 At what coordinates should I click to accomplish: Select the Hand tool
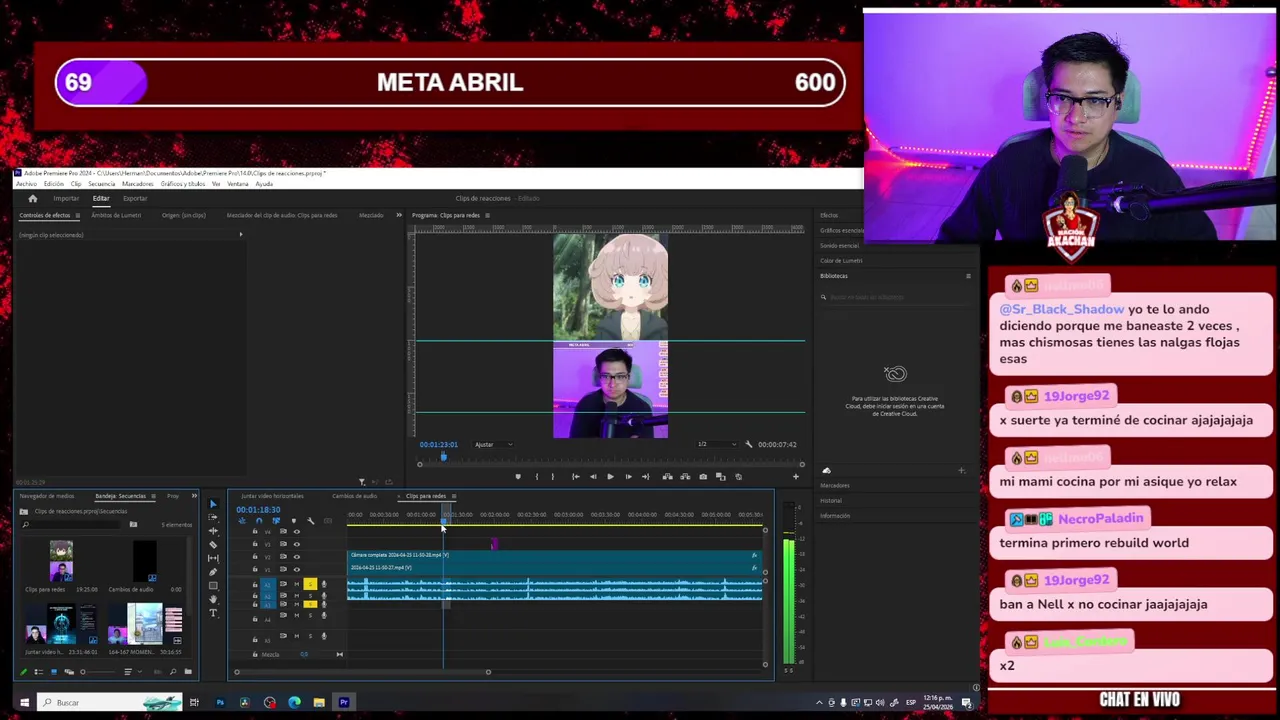click(x=213, y=599)
